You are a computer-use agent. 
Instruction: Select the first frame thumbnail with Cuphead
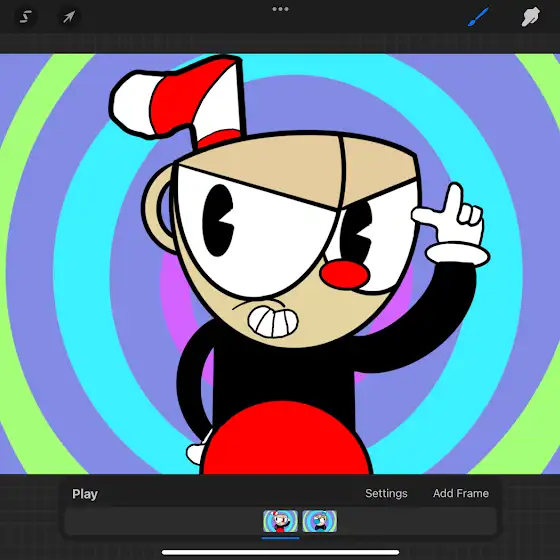(x=280, y=521)
